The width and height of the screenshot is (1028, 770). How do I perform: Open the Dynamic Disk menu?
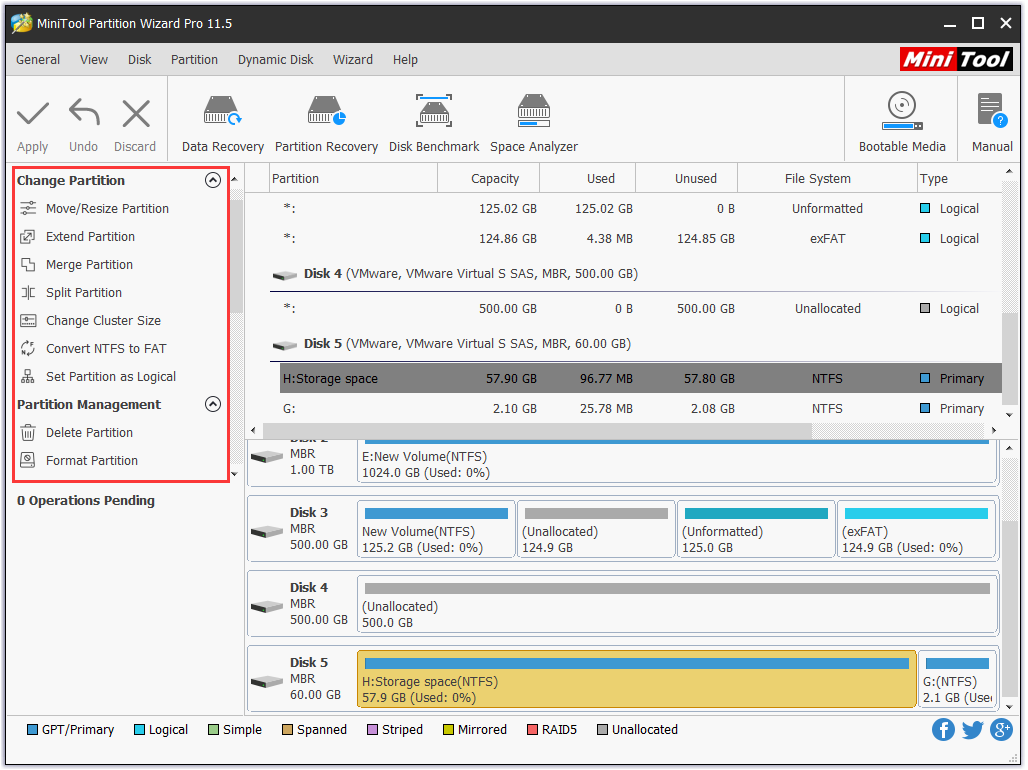click(275, 60)
